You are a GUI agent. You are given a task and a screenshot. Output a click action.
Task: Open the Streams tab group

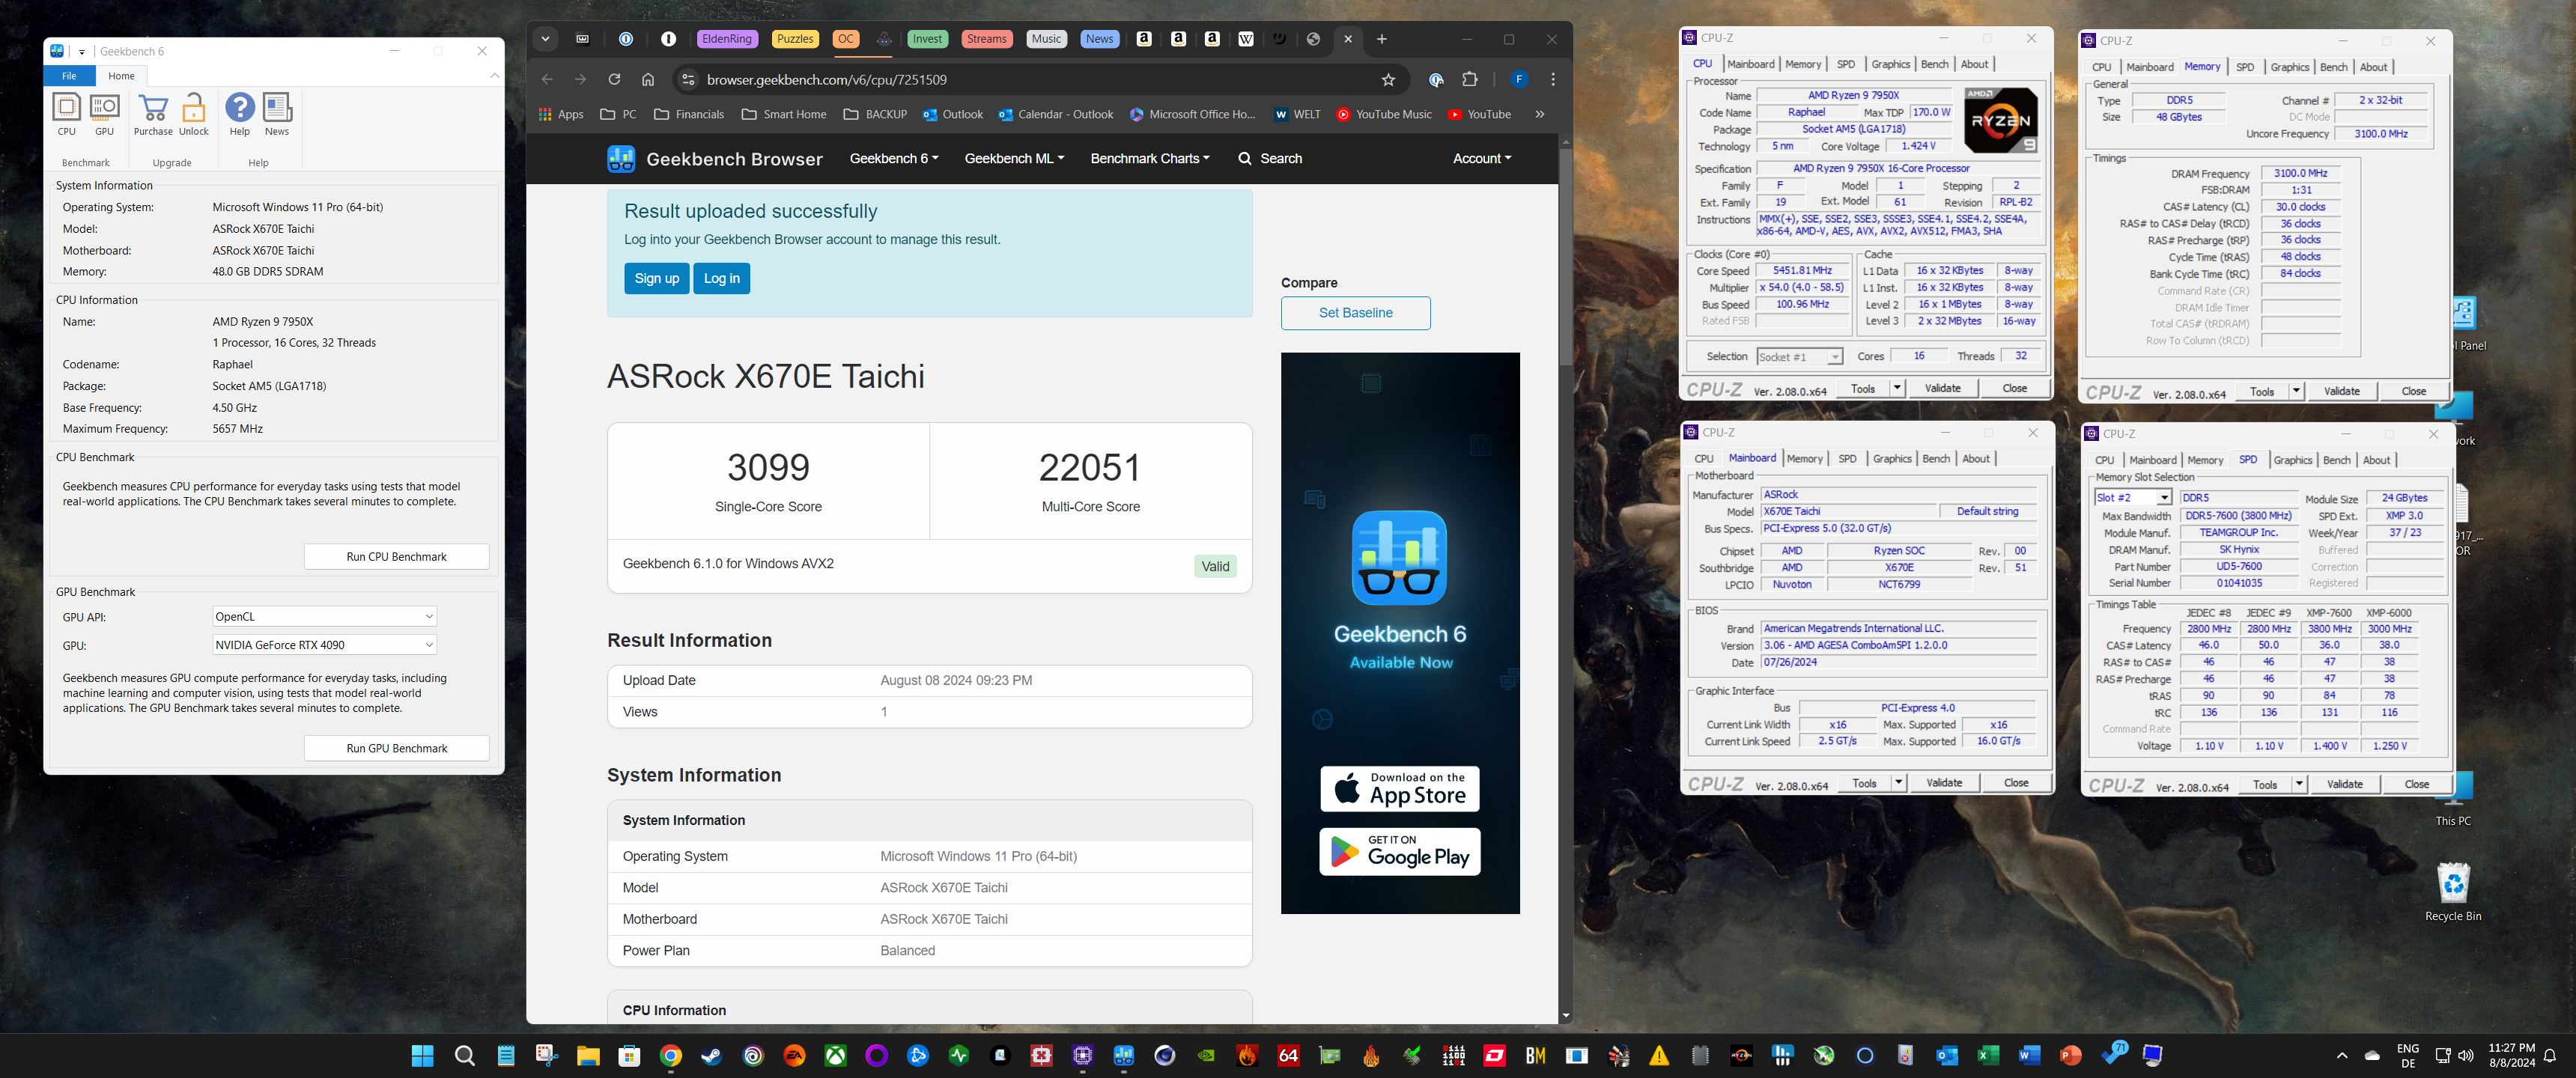tap(986, 39)
